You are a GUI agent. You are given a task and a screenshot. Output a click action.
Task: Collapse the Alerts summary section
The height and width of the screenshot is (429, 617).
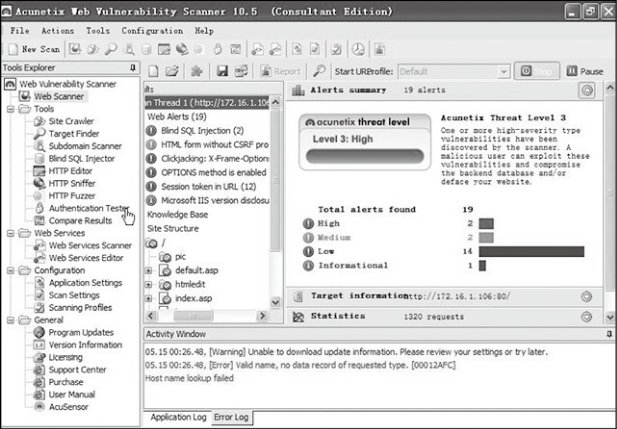tap(587, 91)
